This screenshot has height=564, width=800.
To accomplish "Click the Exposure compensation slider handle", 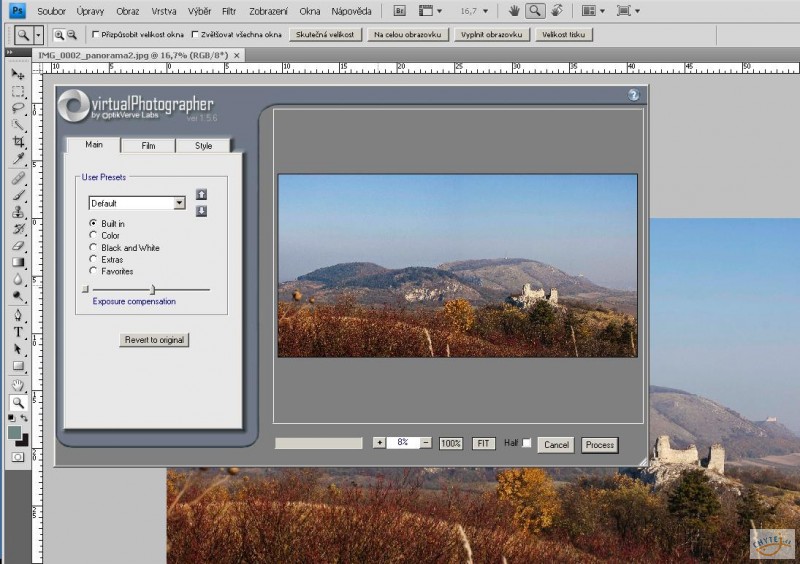I will point(152,290).
